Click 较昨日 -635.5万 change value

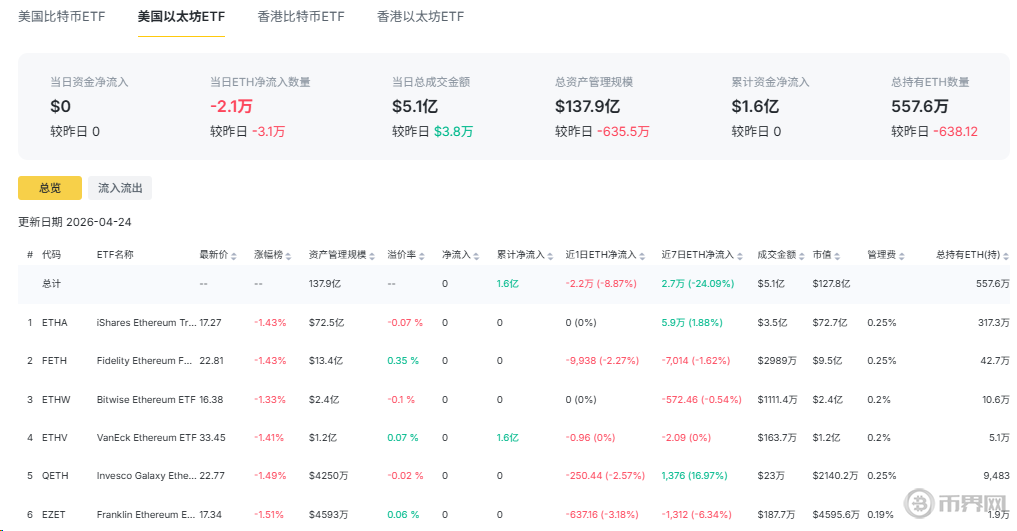tap(623, 132)
